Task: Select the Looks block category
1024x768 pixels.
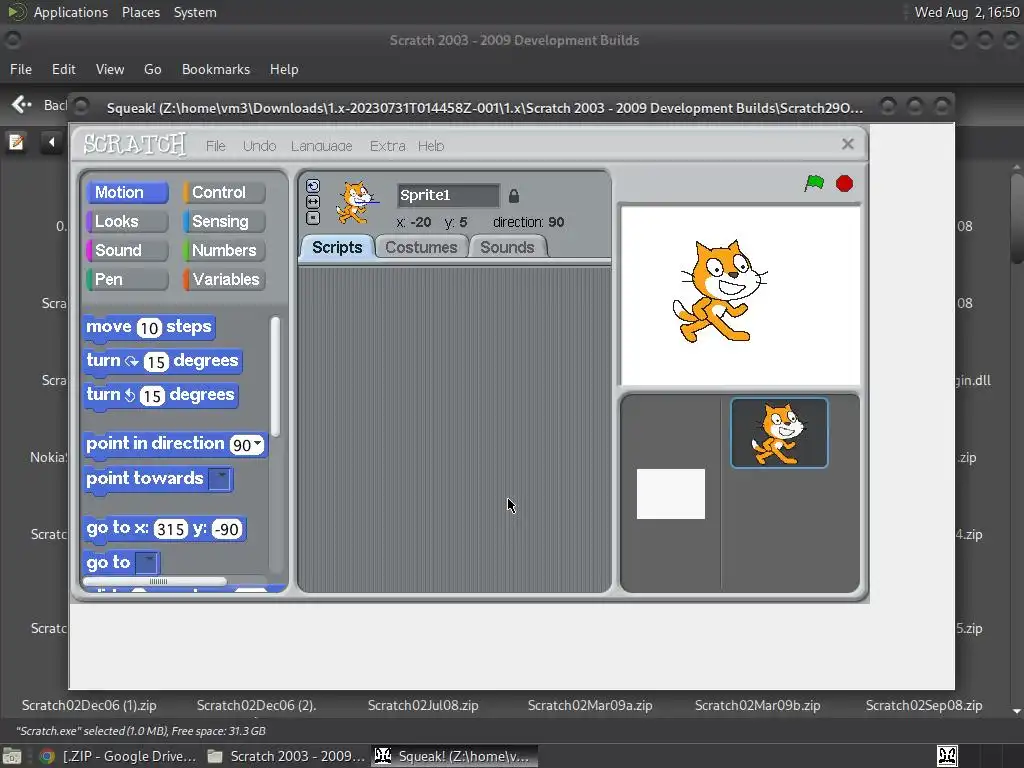Action: 127,221
